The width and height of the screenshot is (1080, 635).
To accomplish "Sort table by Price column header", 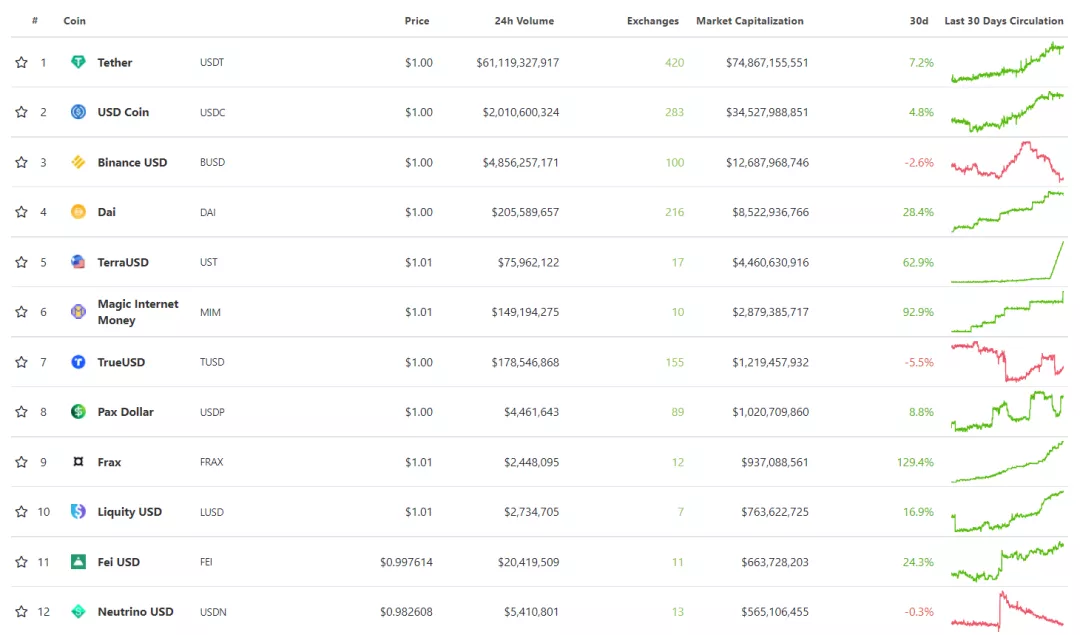I will click(x=417, y=21).
